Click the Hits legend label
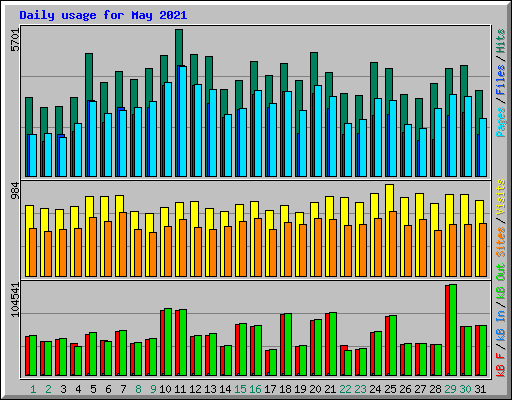Viewport: 512px width, 400px height. click(x=501, y=41)
